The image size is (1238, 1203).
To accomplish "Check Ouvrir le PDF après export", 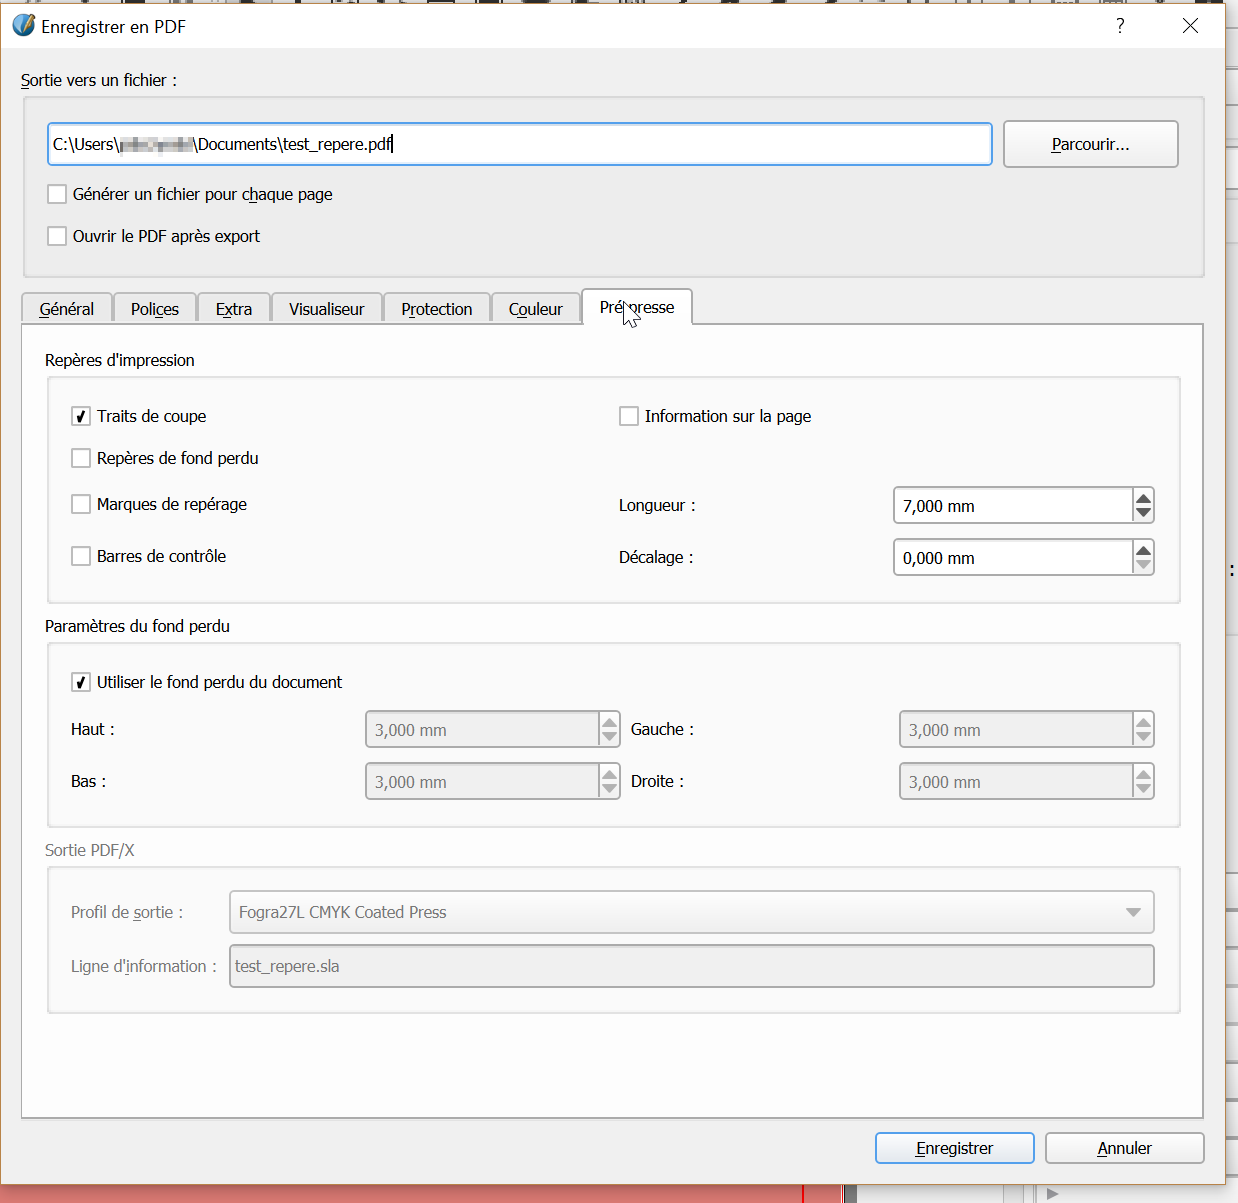I will (x=58, y=236).
